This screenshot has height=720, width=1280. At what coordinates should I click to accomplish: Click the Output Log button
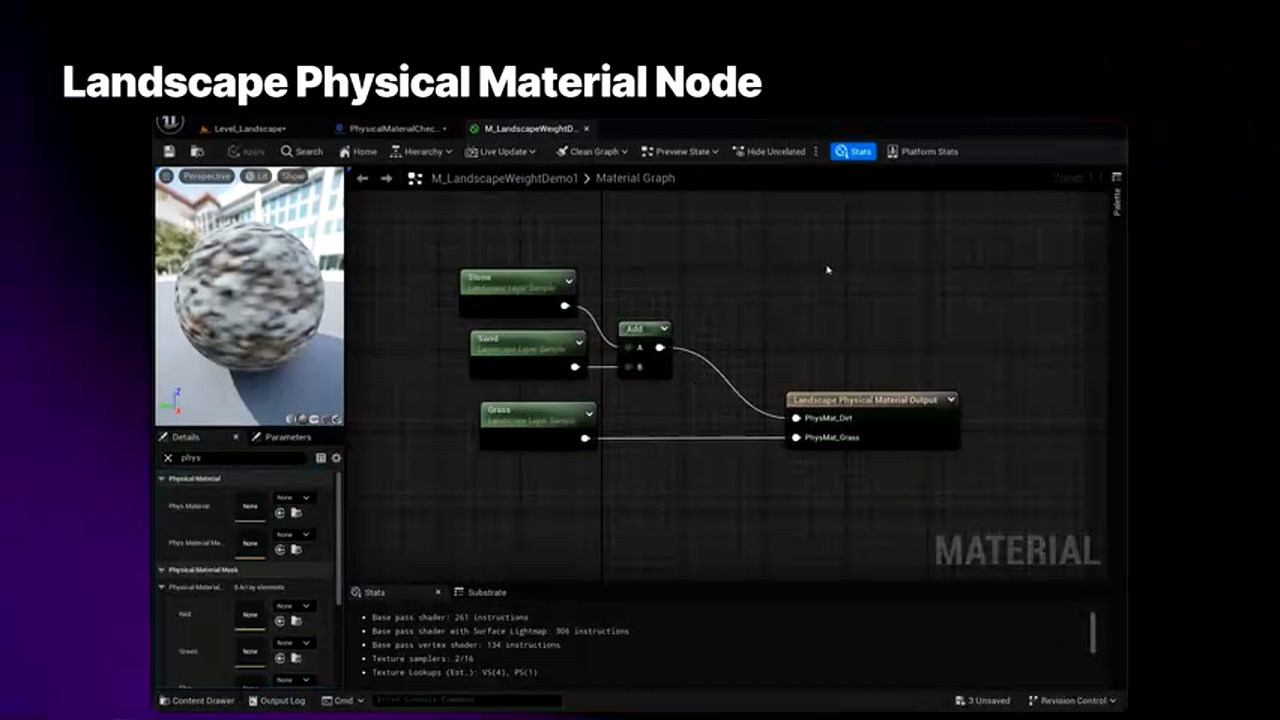coord(276,701)
